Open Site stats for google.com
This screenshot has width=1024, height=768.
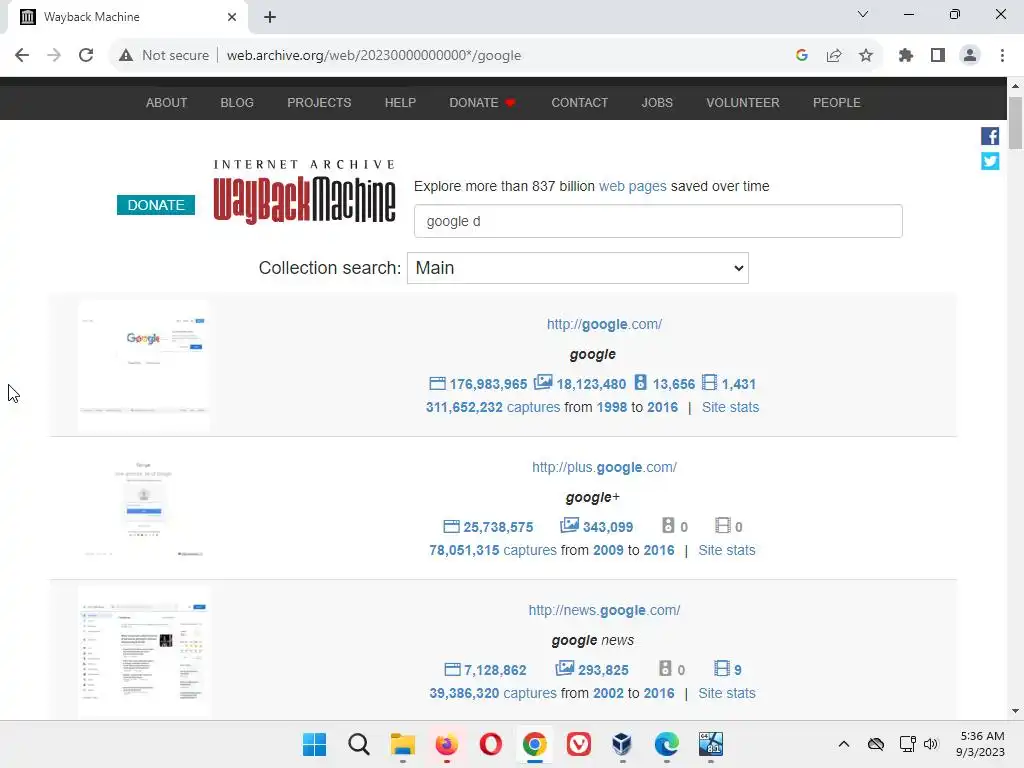tap(730, 407)
